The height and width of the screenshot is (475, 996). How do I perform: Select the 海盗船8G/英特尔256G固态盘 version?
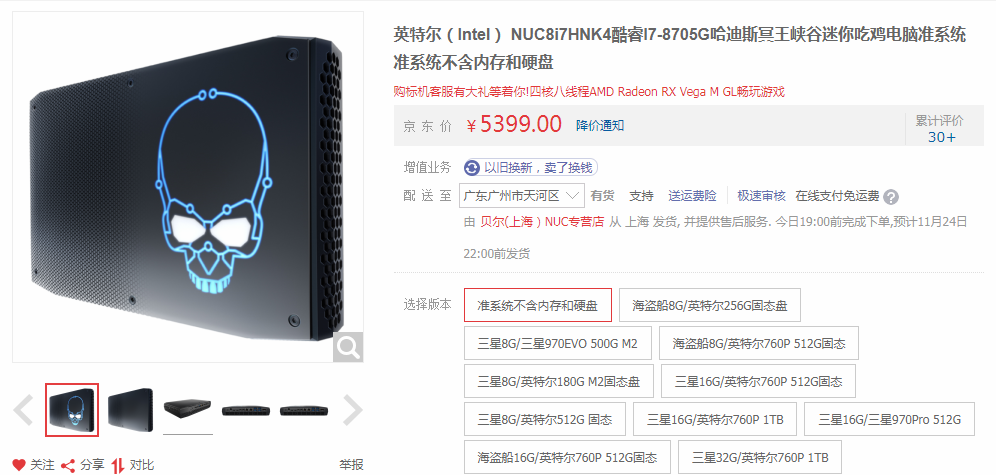[710, 305]
